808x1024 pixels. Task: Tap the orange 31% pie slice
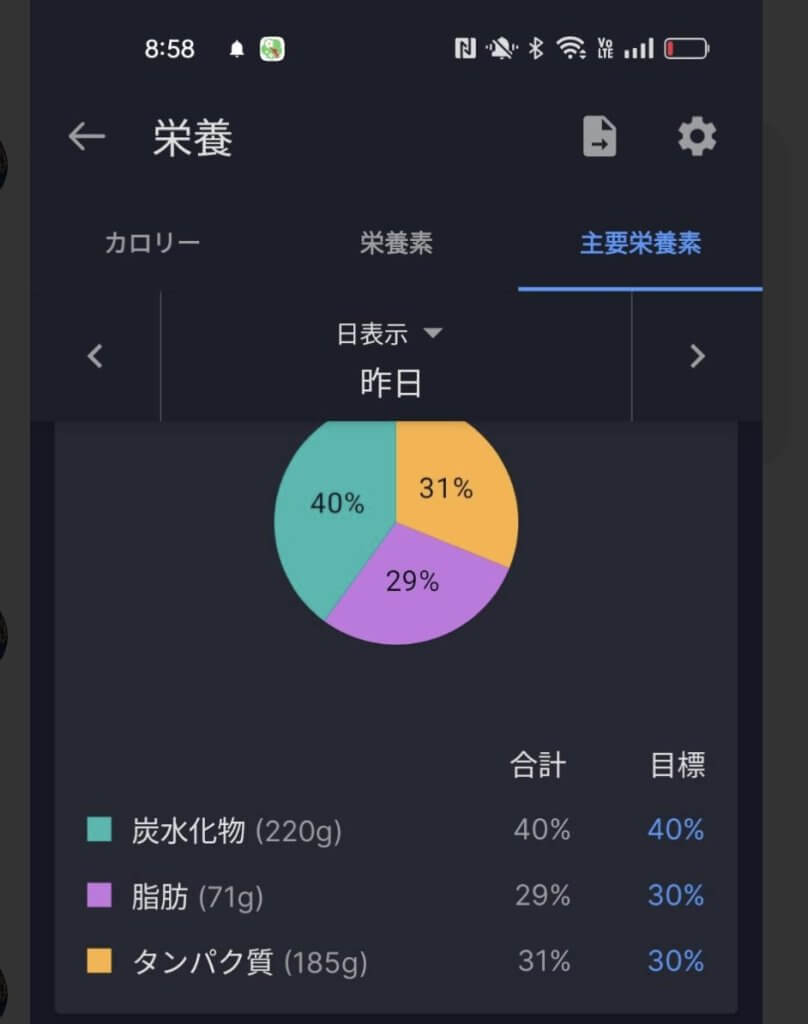(455, 490)
